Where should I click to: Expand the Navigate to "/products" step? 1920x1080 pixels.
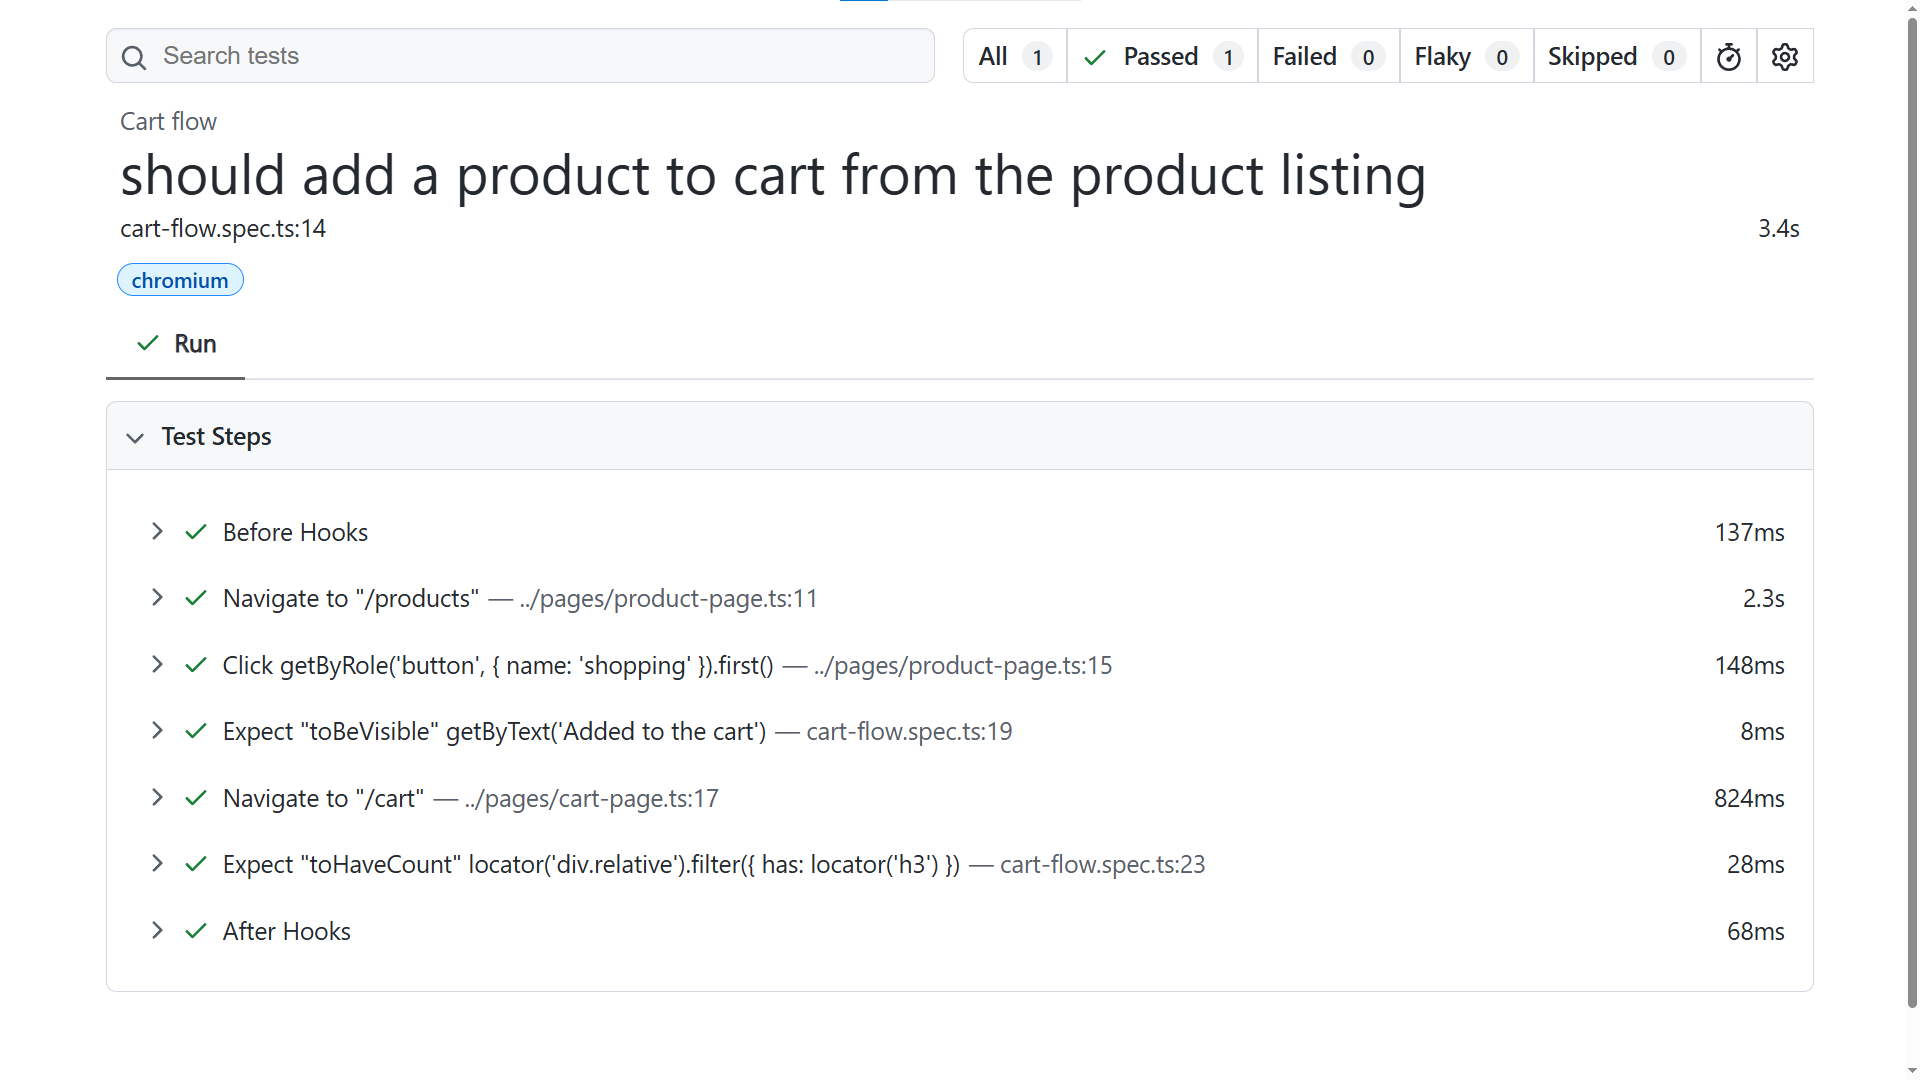[x=157, y=597]
